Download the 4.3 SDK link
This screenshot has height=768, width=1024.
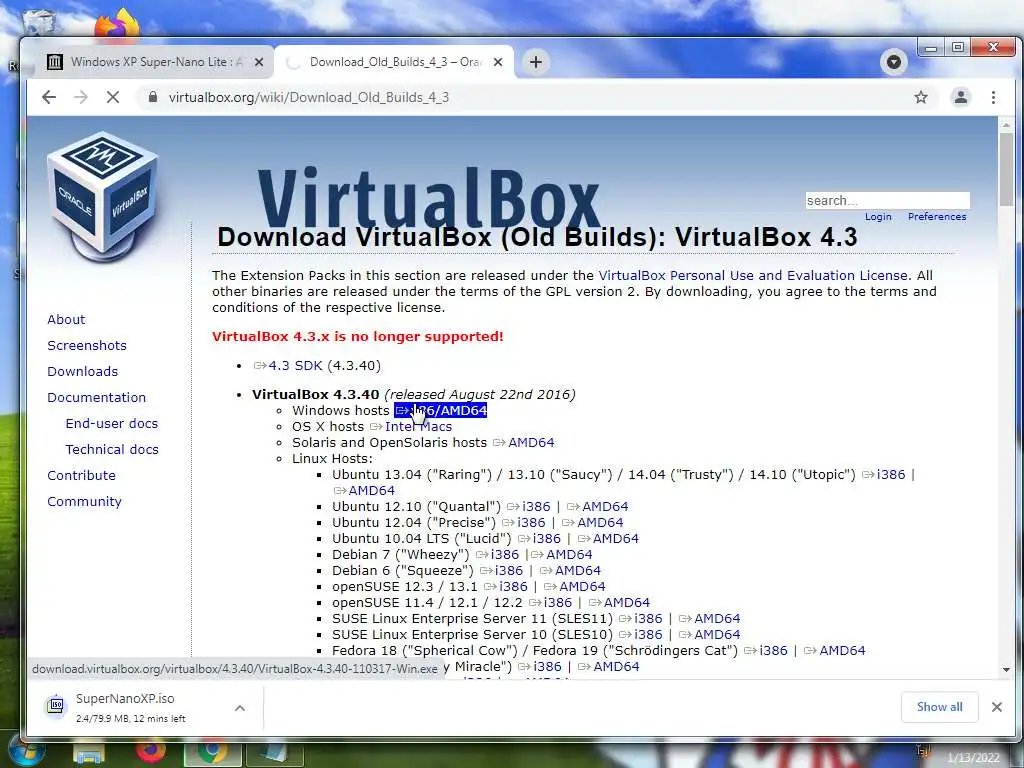pyautogui.click(x=287, y=366)
